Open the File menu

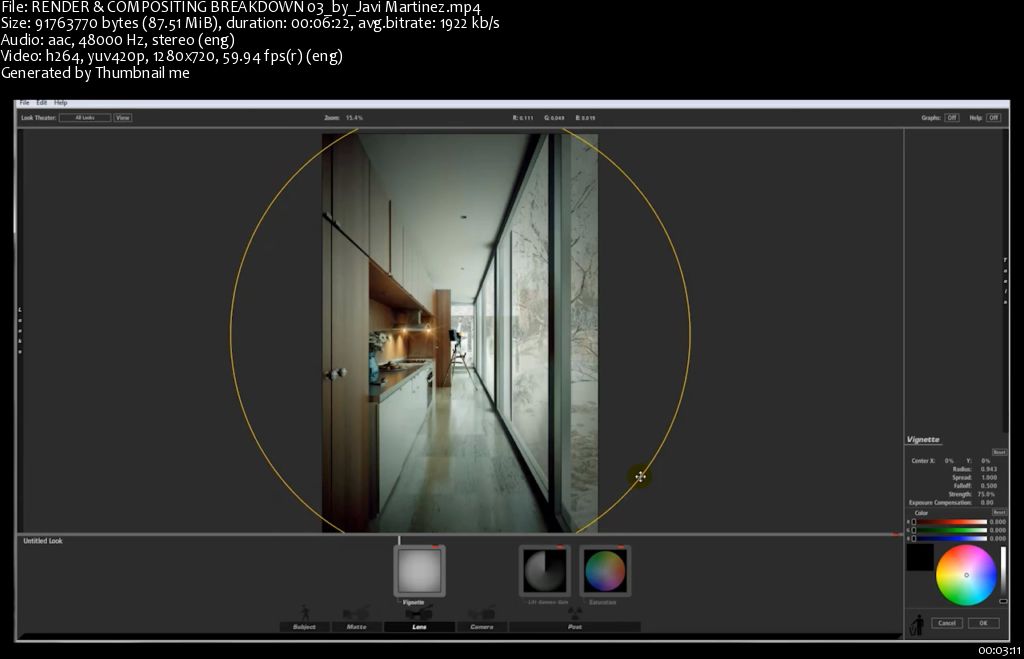click(24, 103)
